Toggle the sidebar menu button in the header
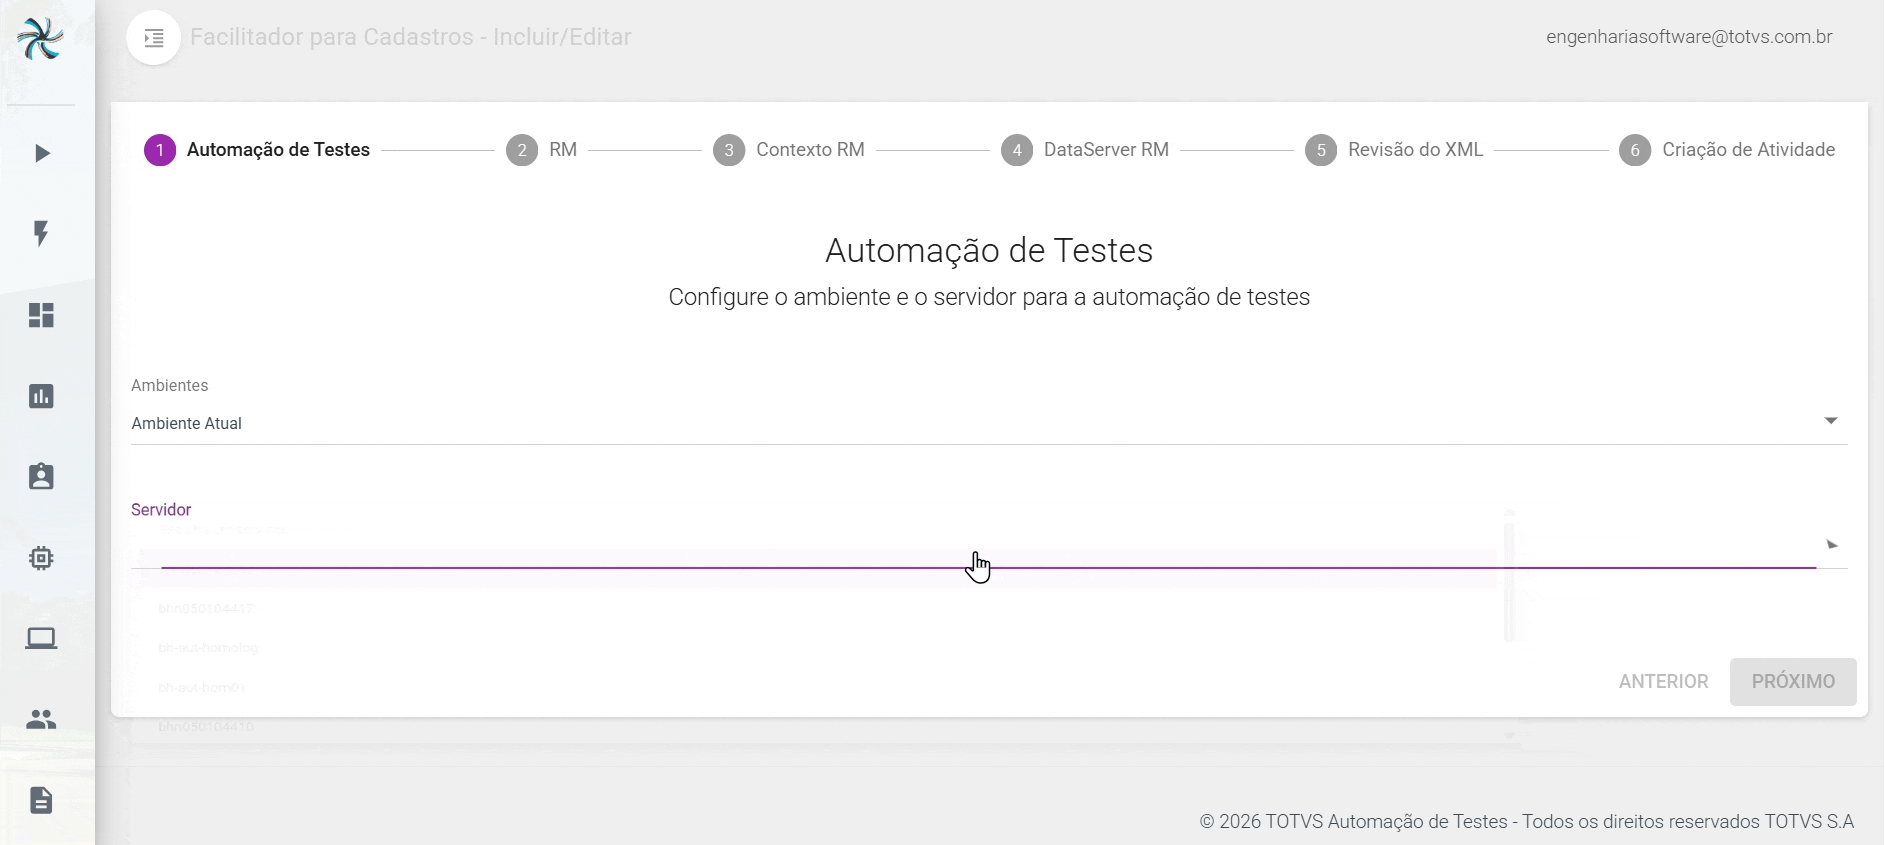Screen dimensions: 1885x845 point(154,38)
